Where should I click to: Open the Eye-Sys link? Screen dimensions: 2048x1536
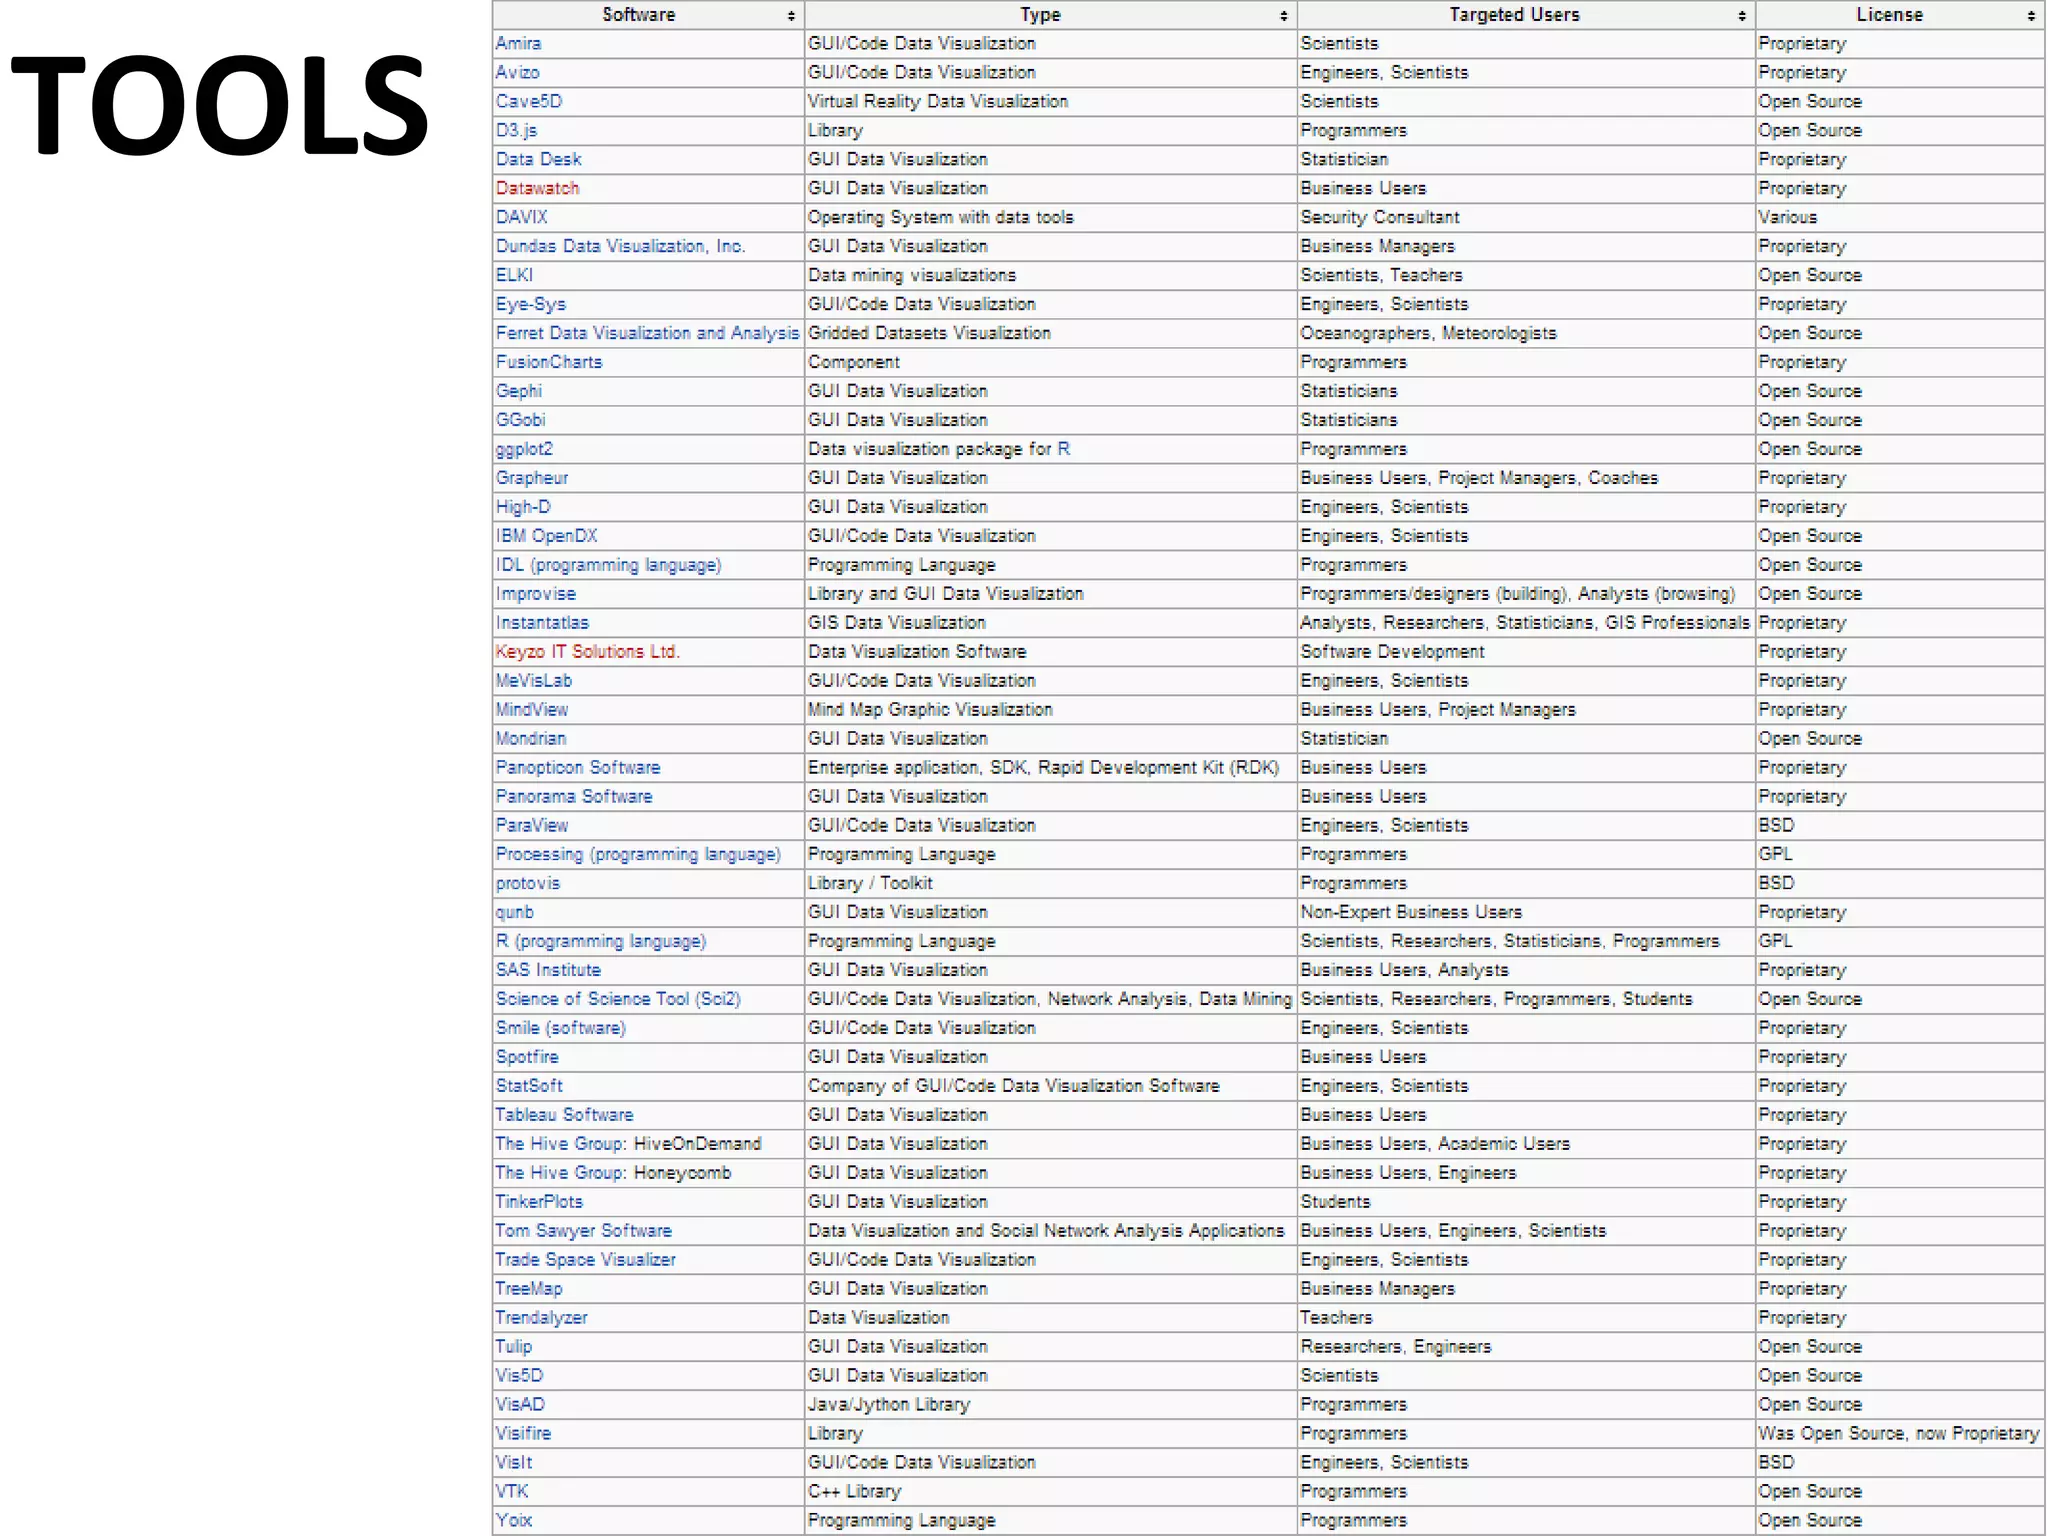(x=530, y=305)
